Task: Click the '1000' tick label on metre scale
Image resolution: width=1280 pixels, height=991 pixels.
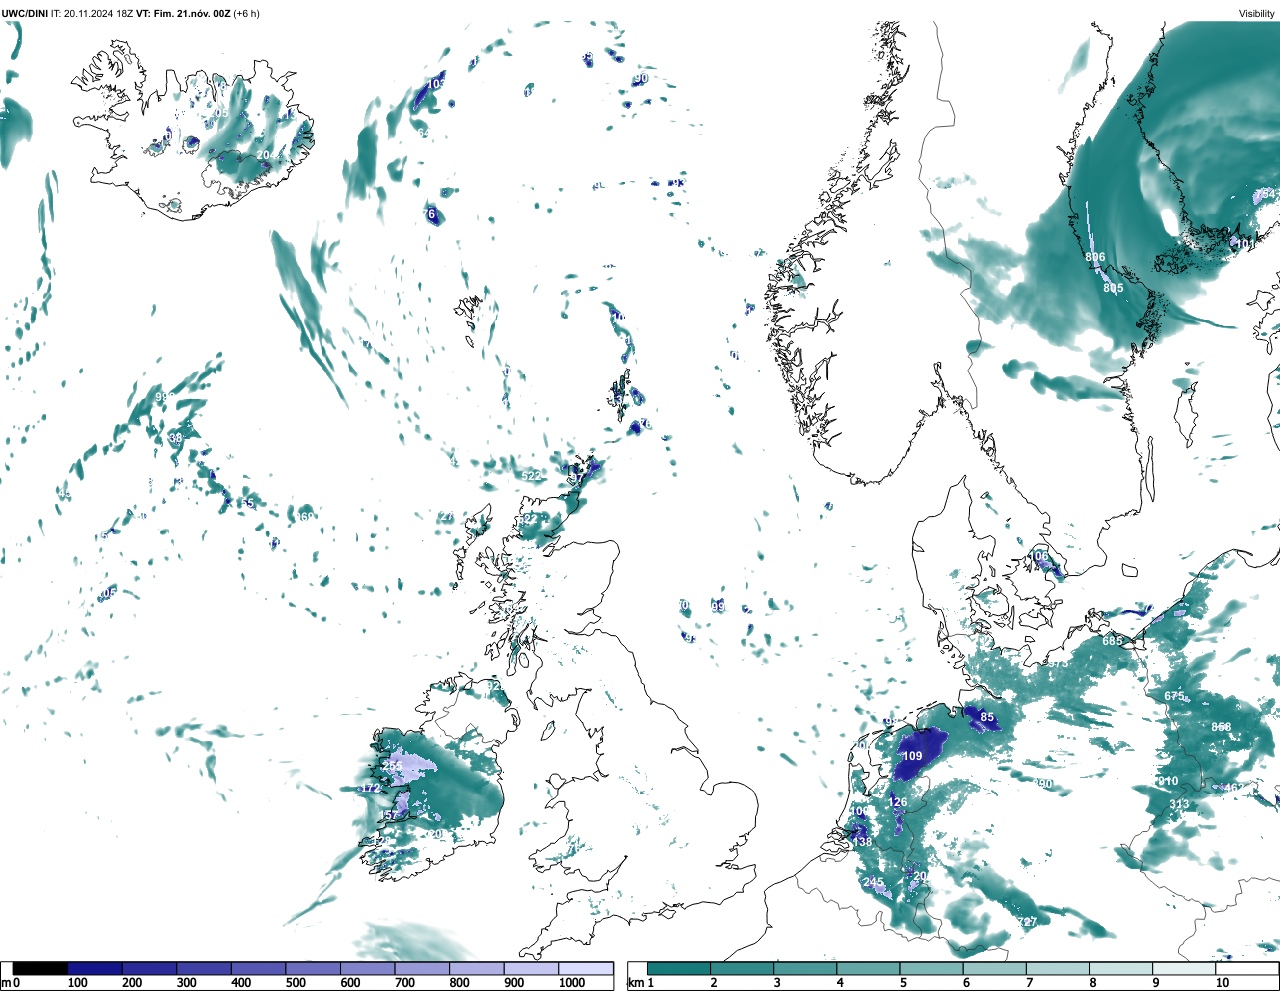Action: (x=572, y=983)
